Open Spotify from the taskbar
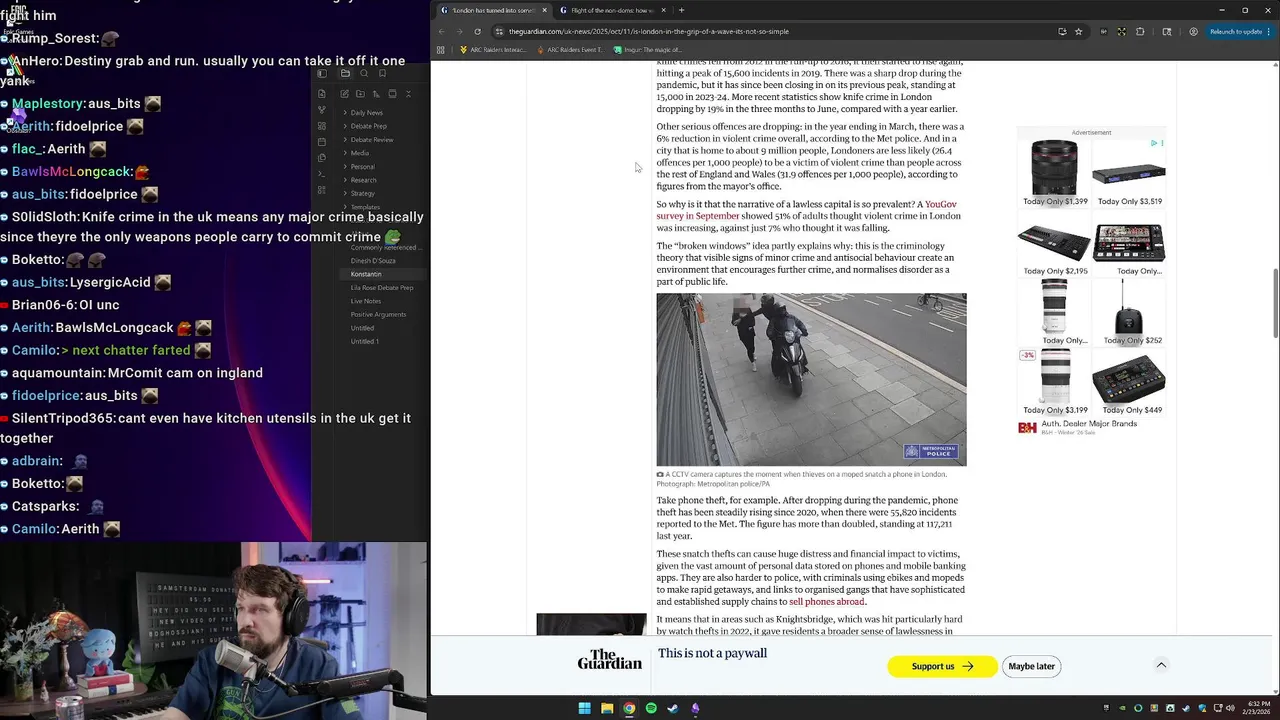Screen dimensions: 1280x720 651,708
